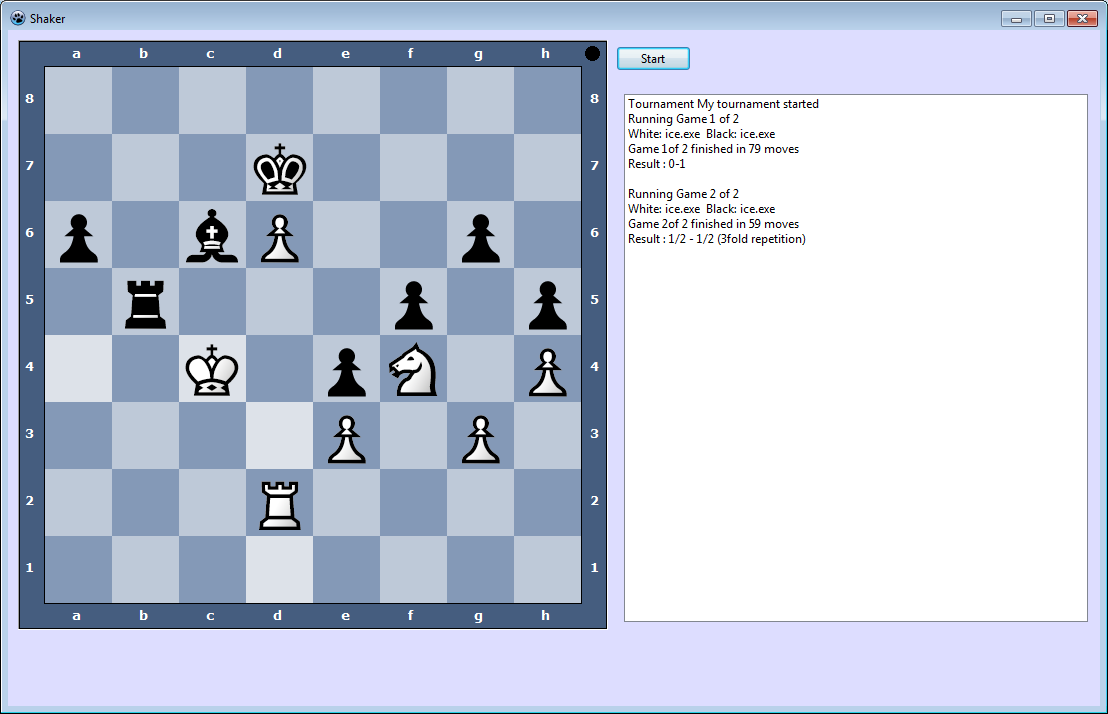
Task: Select the black rook on b5
Action: click(x=145, y=304)
